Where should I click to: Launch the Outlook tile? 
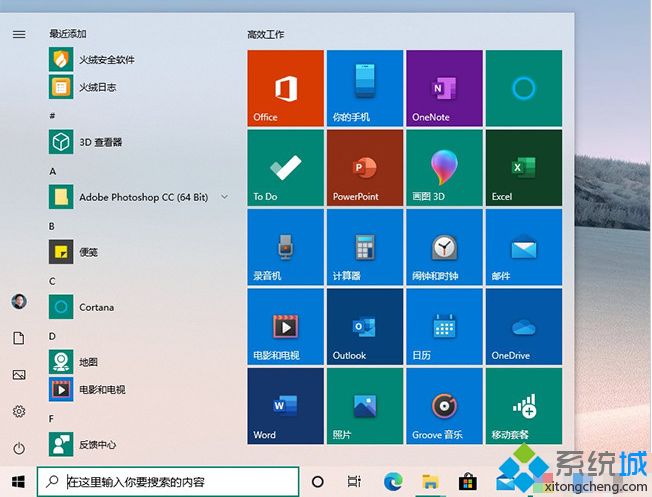pos(365,326)
